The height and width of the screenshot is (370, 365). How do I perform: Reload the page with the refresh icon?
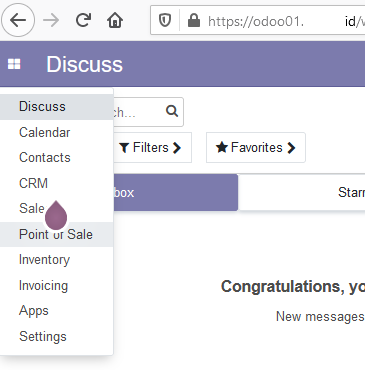pos(83,20)
